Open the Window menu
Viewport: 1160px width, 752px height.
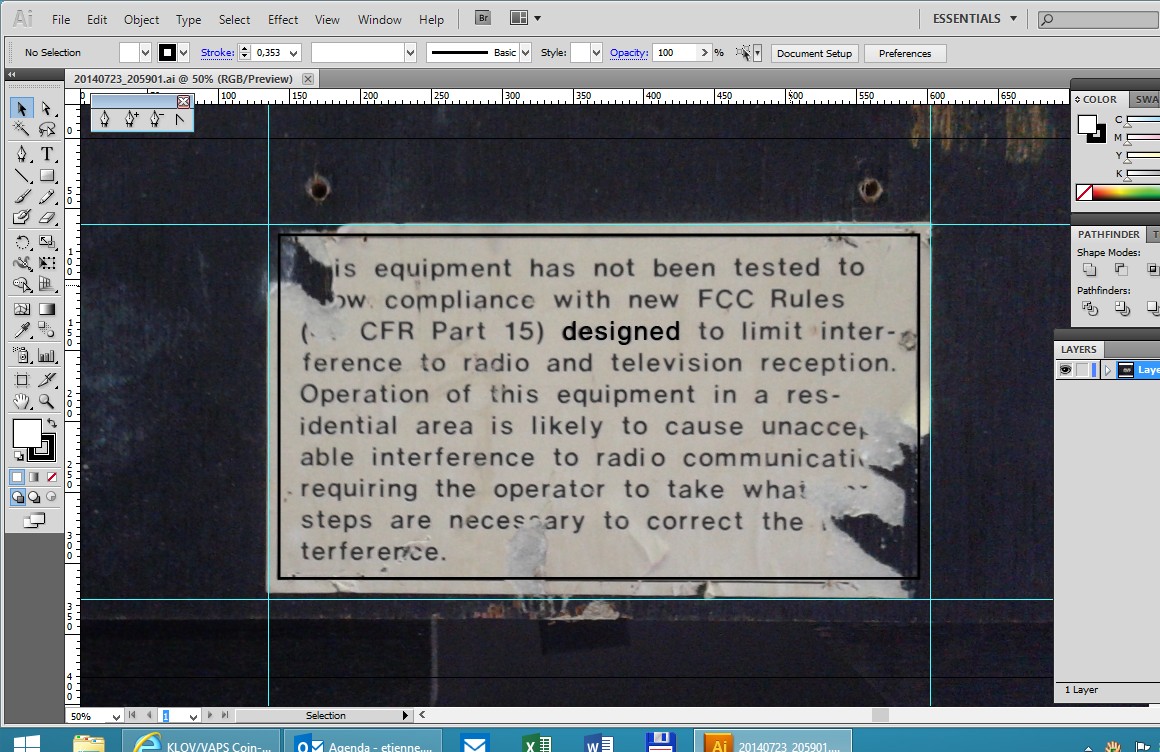[380, 20]
